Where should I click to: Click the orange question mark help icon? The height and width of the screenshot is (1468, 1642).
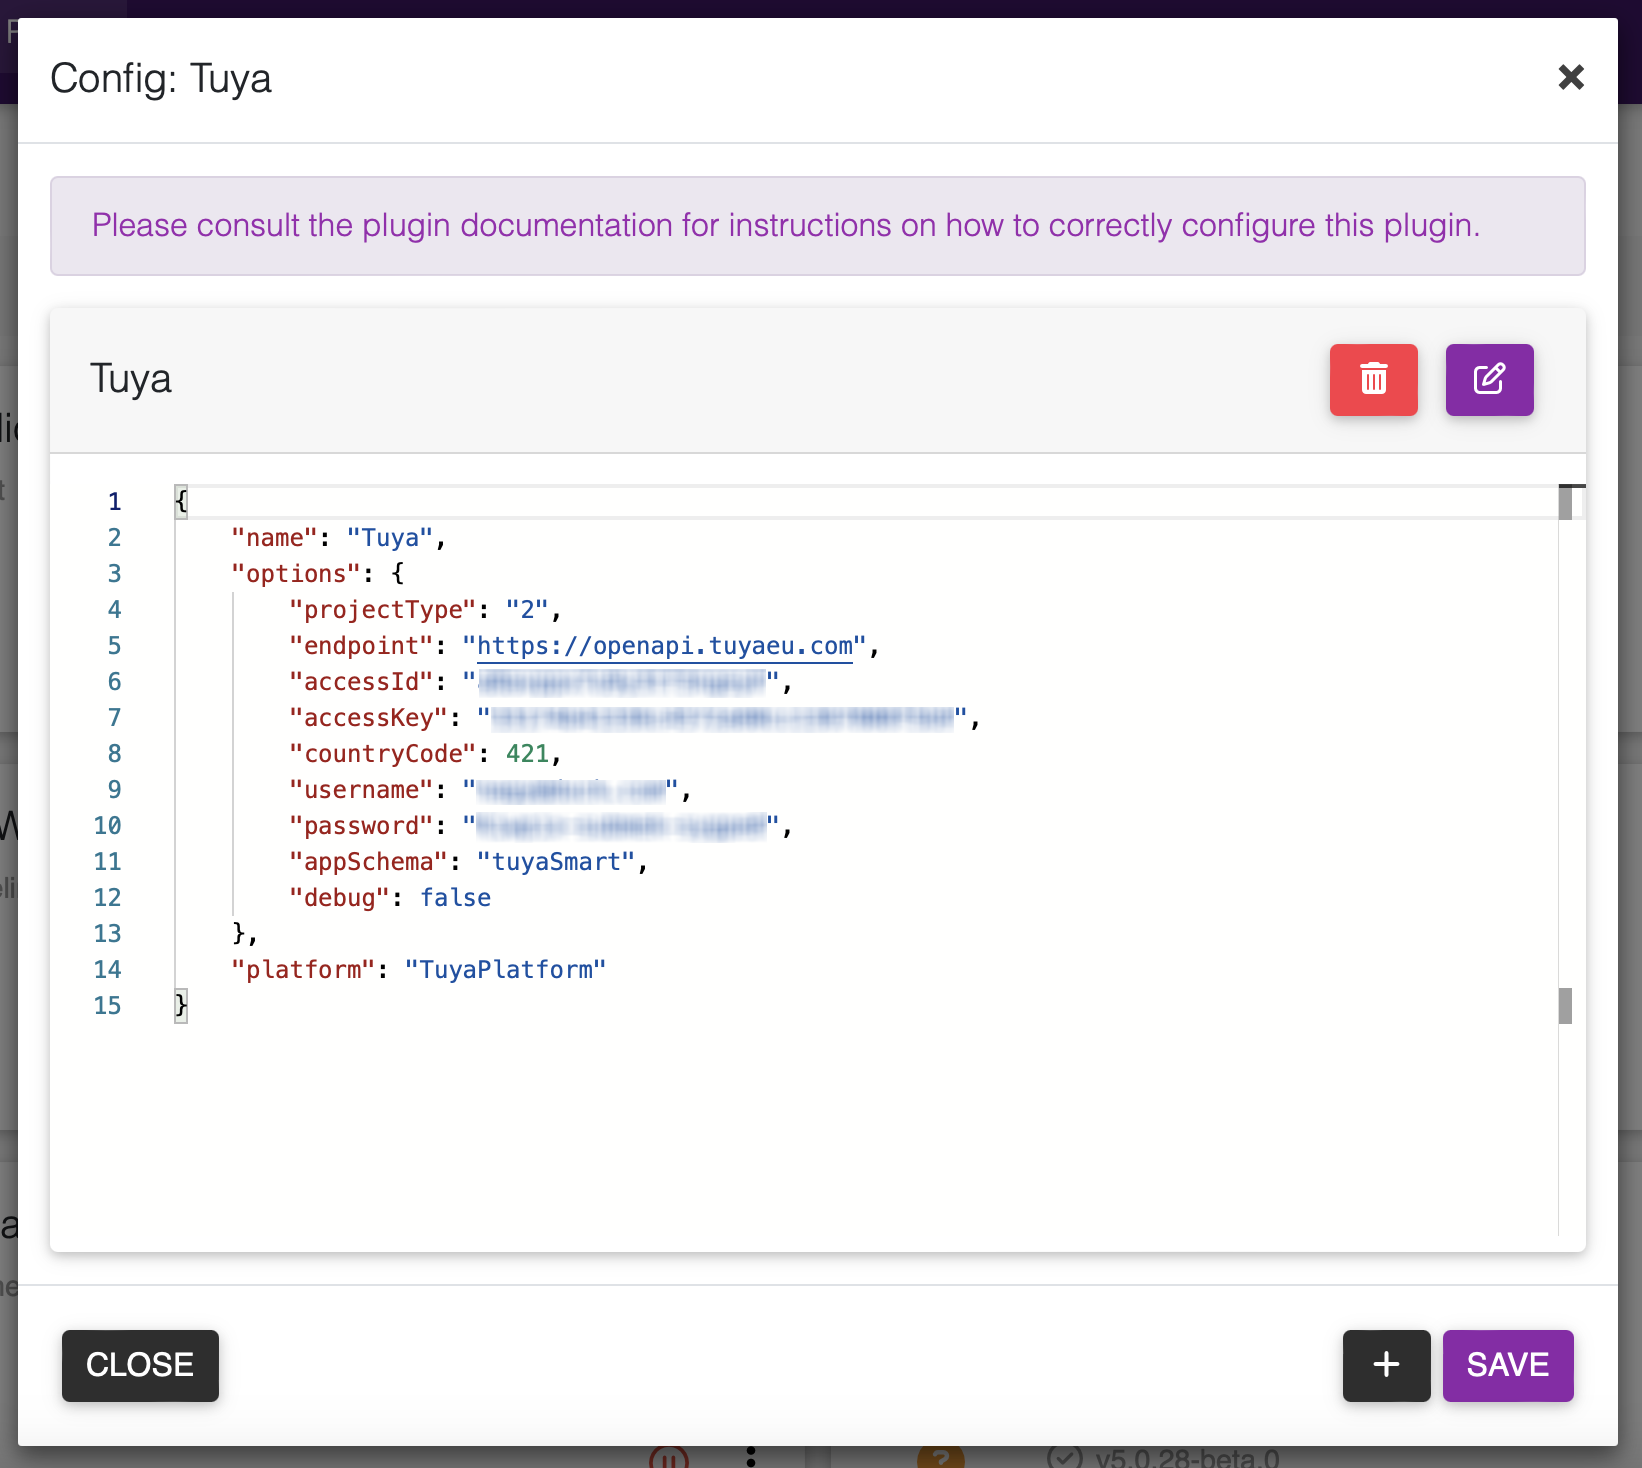pos(943,1457)
